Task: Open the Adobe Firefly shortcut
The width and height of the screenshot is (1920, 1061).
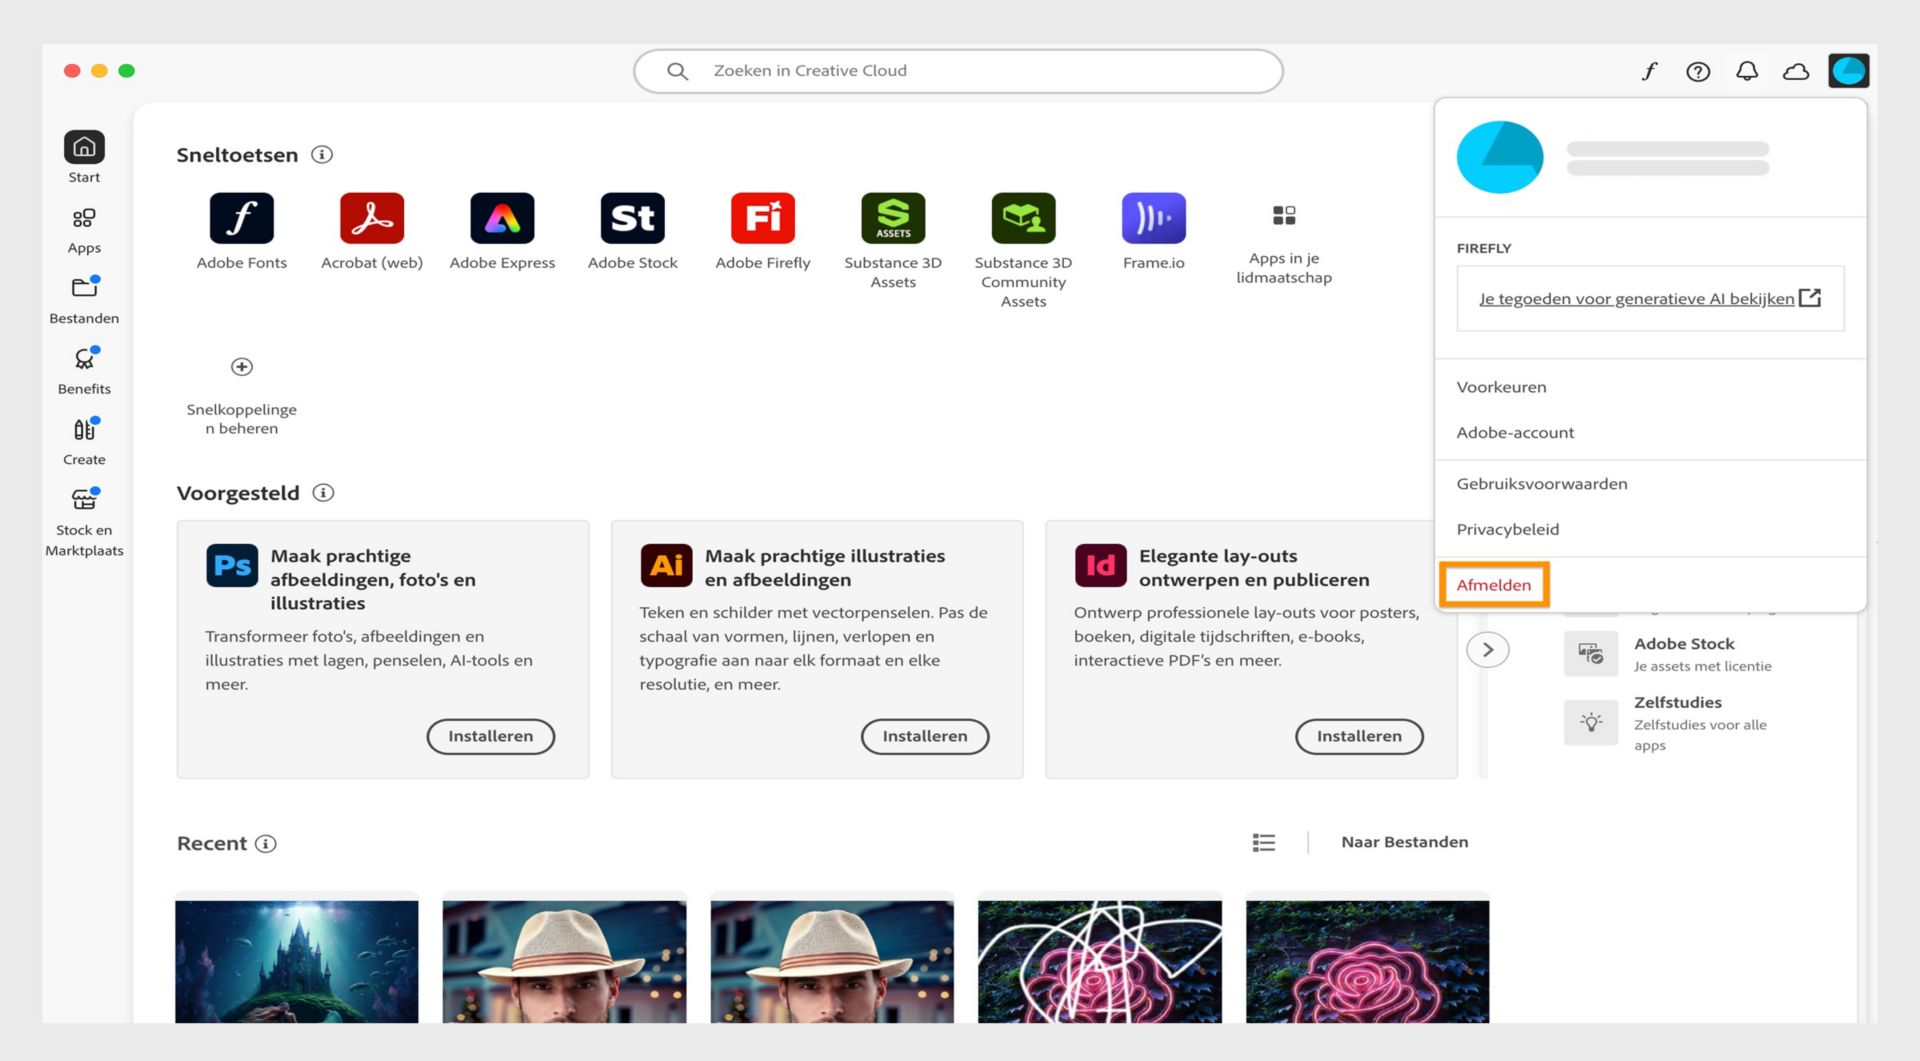Action: pyautogui.click(x=762, y=218)
